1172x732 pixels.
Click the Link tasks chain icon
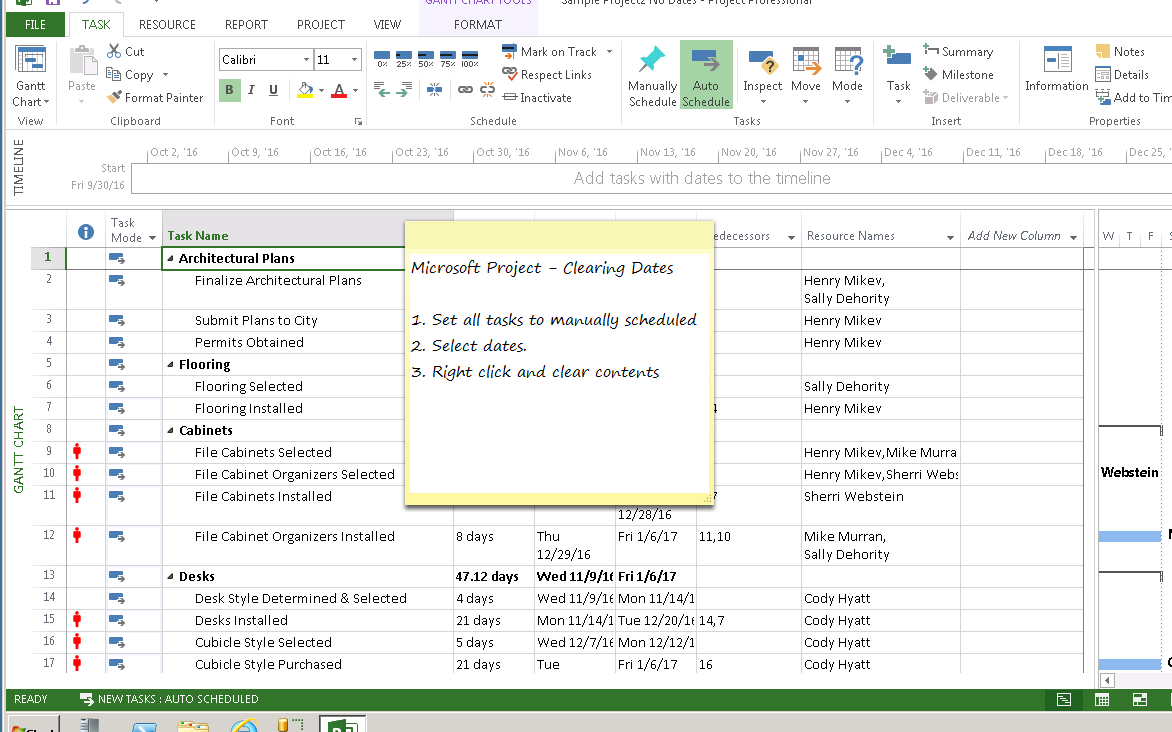click(465, 90)
